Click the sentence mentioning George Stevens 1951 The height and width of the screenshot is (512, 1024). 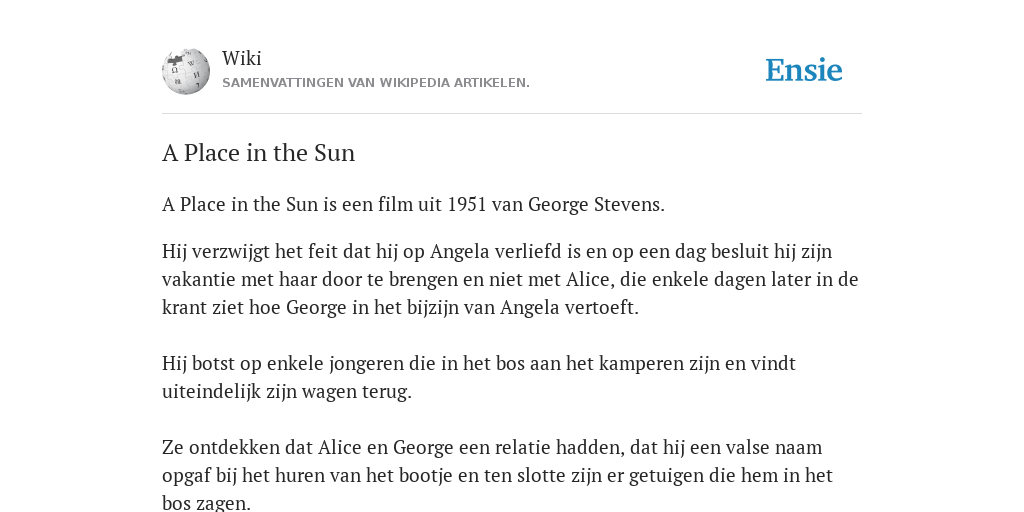pyautogui.click(x=413, y=204)
